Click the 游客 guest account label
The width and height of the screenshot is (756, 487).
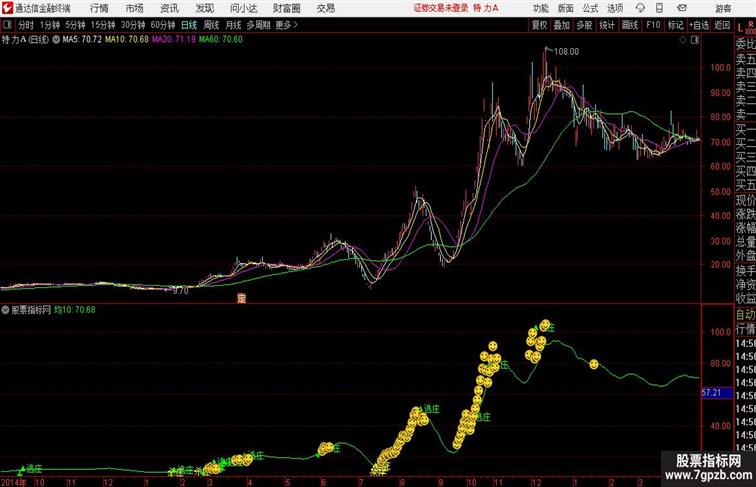point(723,8)
